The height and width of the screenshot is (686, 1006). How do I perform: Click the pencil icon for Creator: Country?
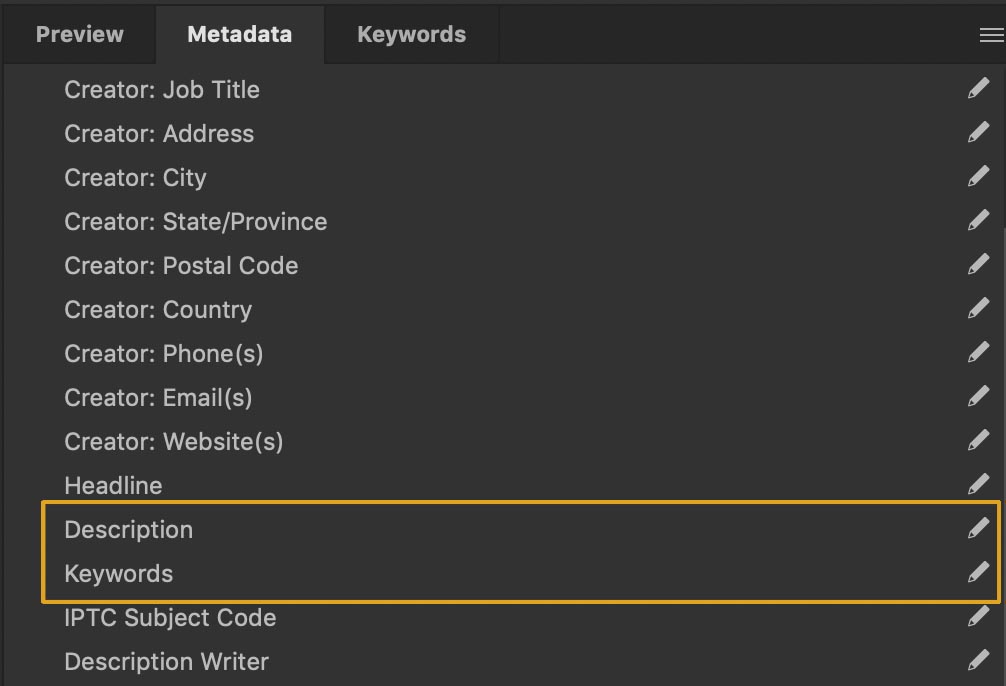coord(978,309)
